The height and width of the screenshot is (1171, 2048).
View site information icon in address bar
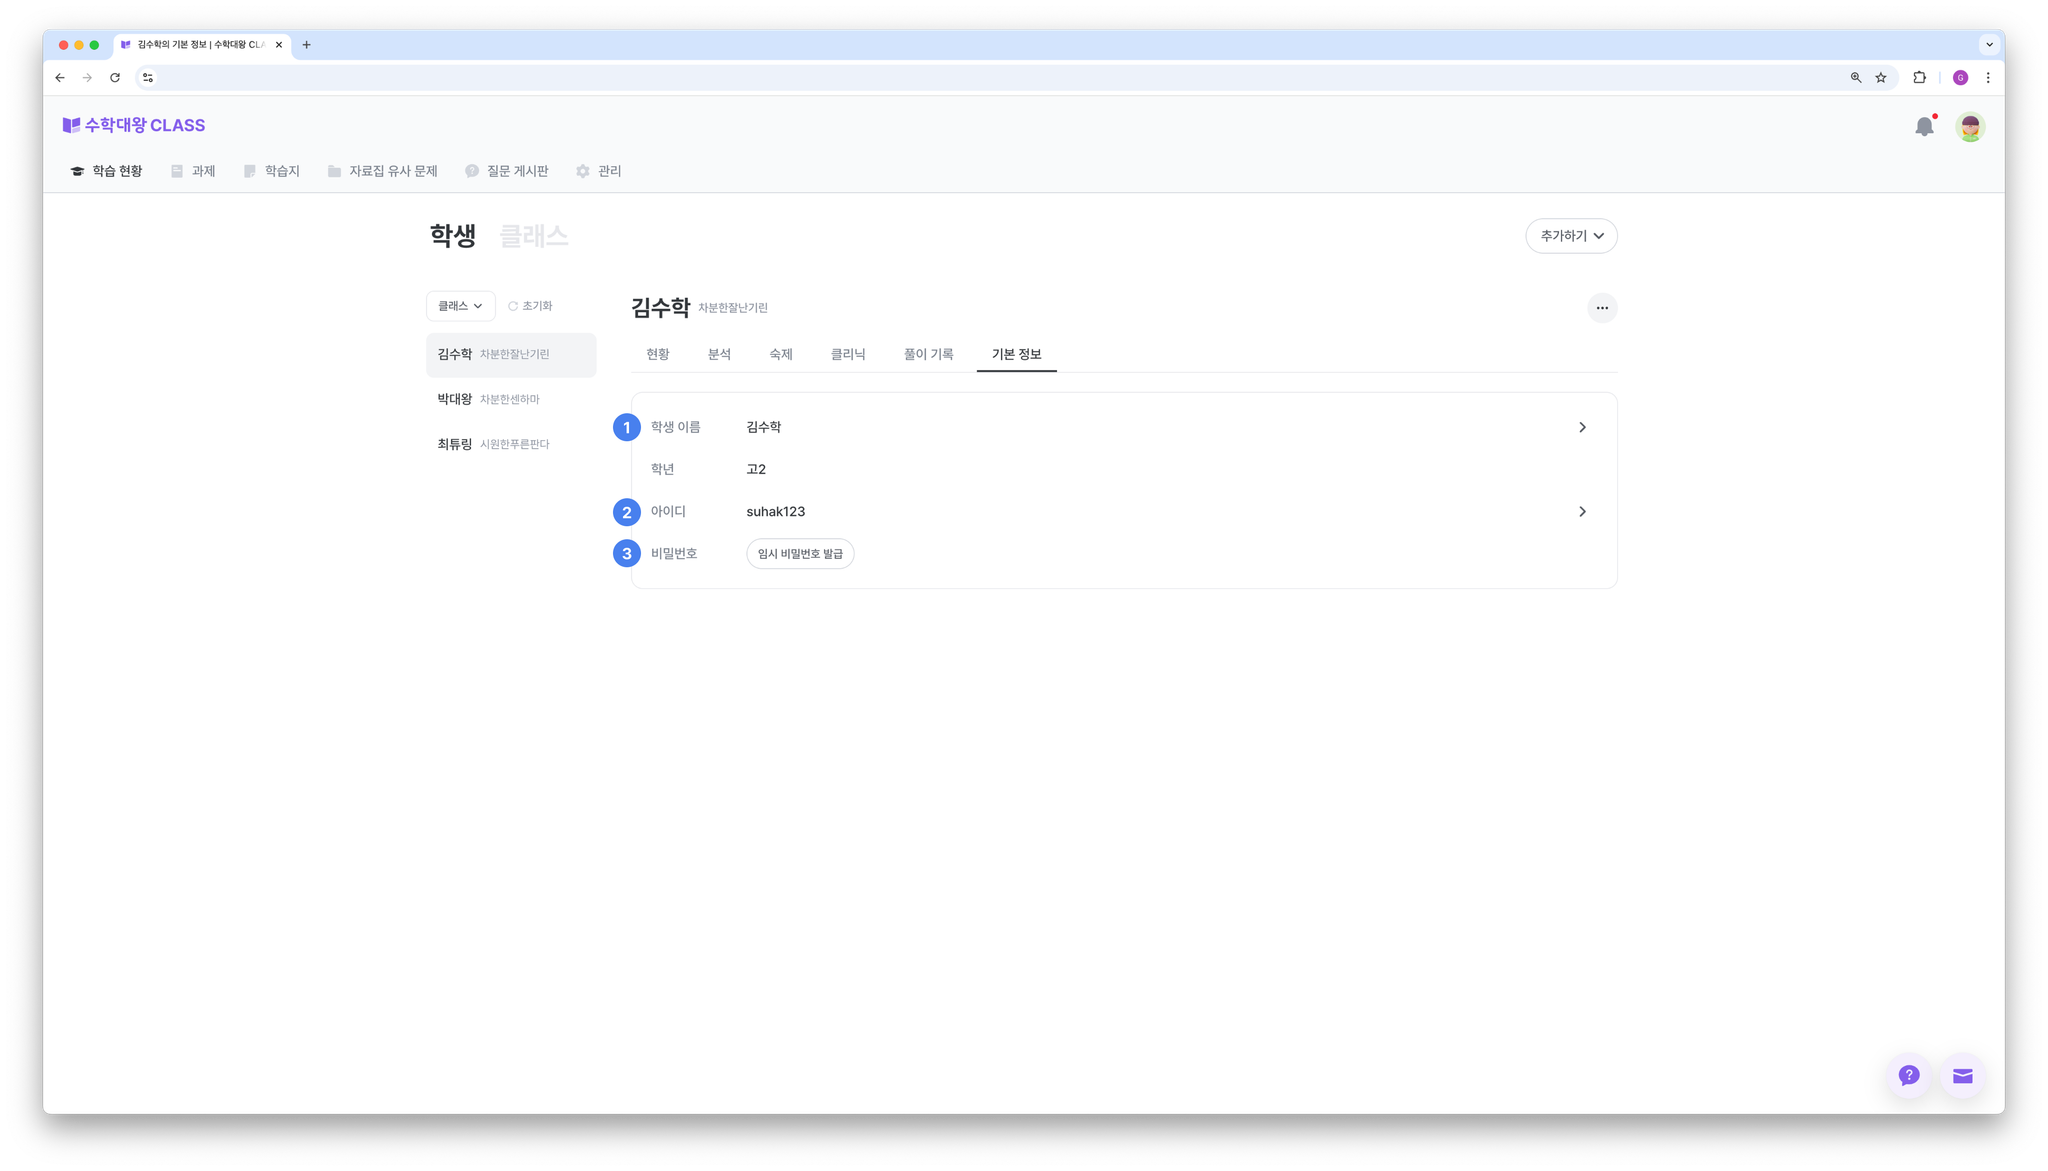click(148, 78)
